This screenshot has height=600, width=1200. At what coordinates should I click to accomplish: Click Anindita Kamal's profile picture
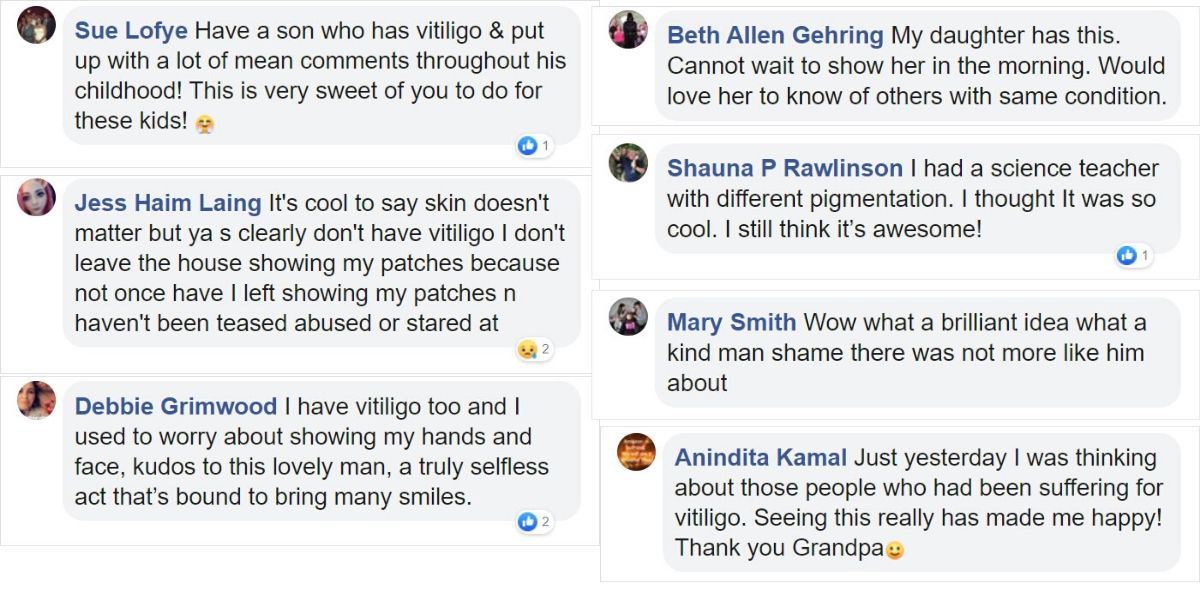[637, 452]
